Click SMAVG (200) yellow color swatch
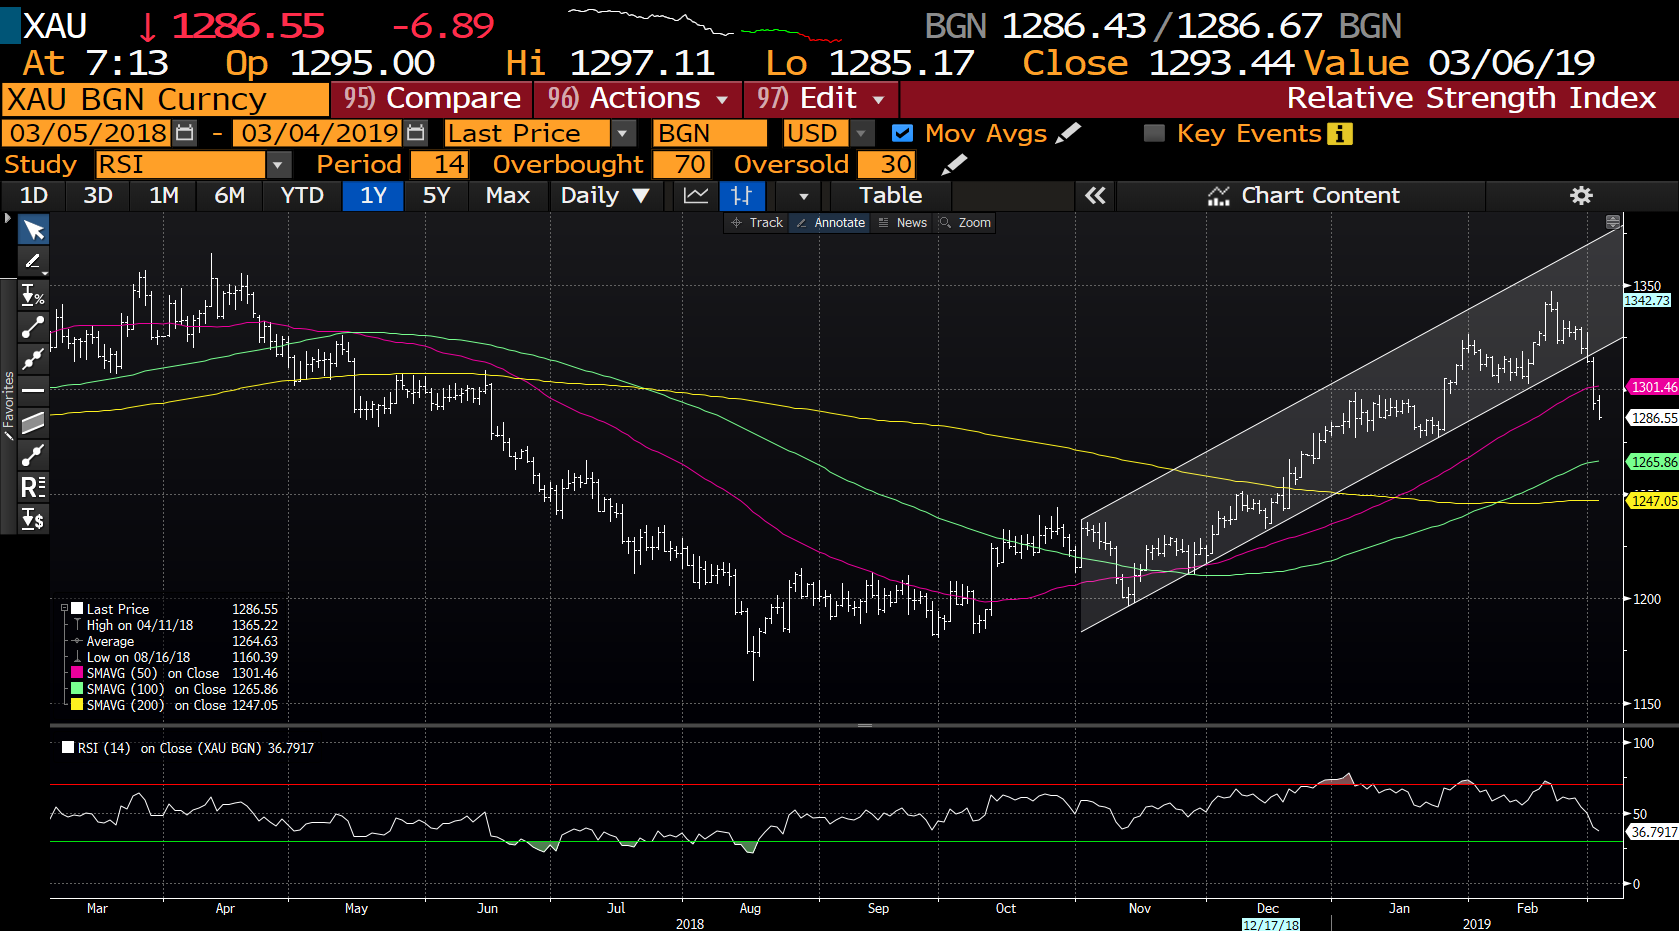Viewport: 1679px width, 931px height. (x=77, y=705)
